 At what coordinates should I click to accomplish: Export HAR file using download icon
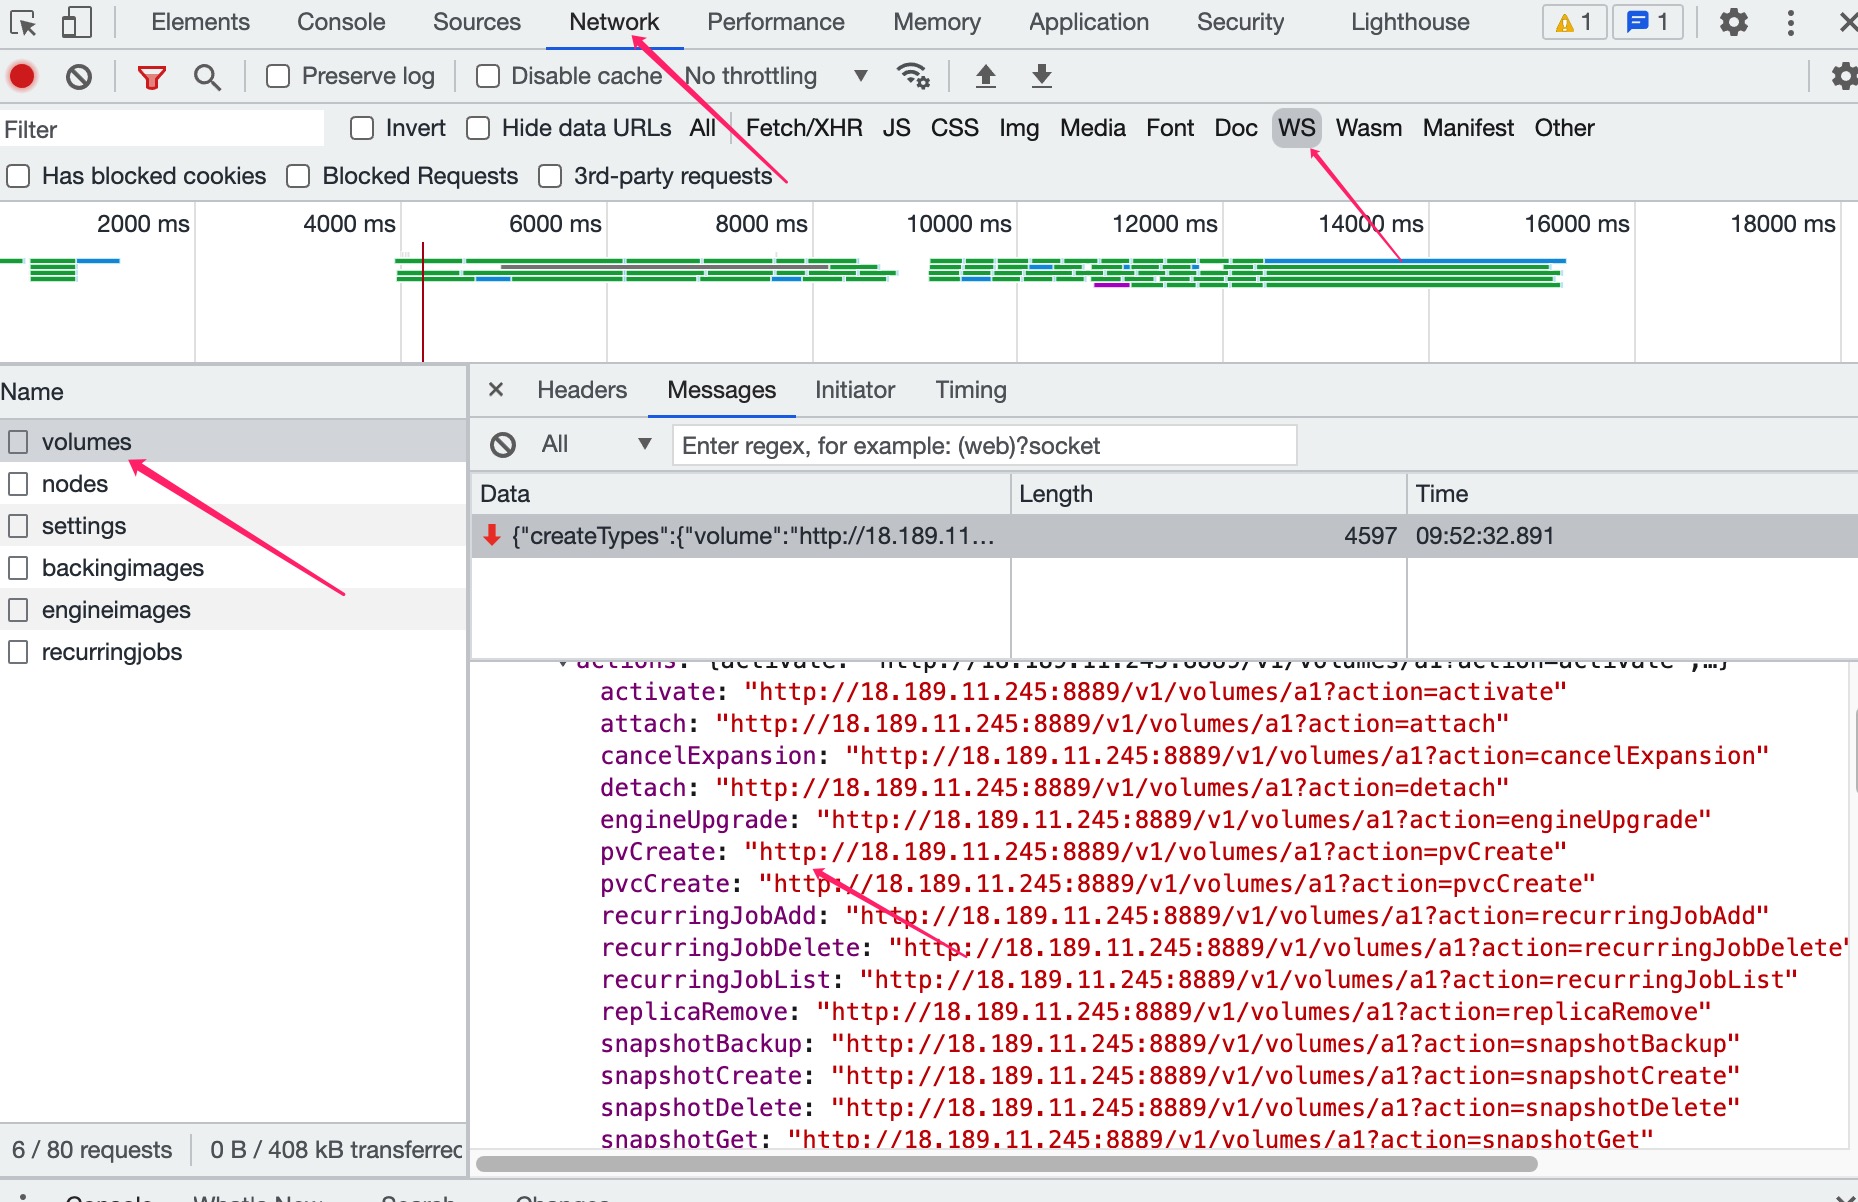click(x=1041, y=76)
